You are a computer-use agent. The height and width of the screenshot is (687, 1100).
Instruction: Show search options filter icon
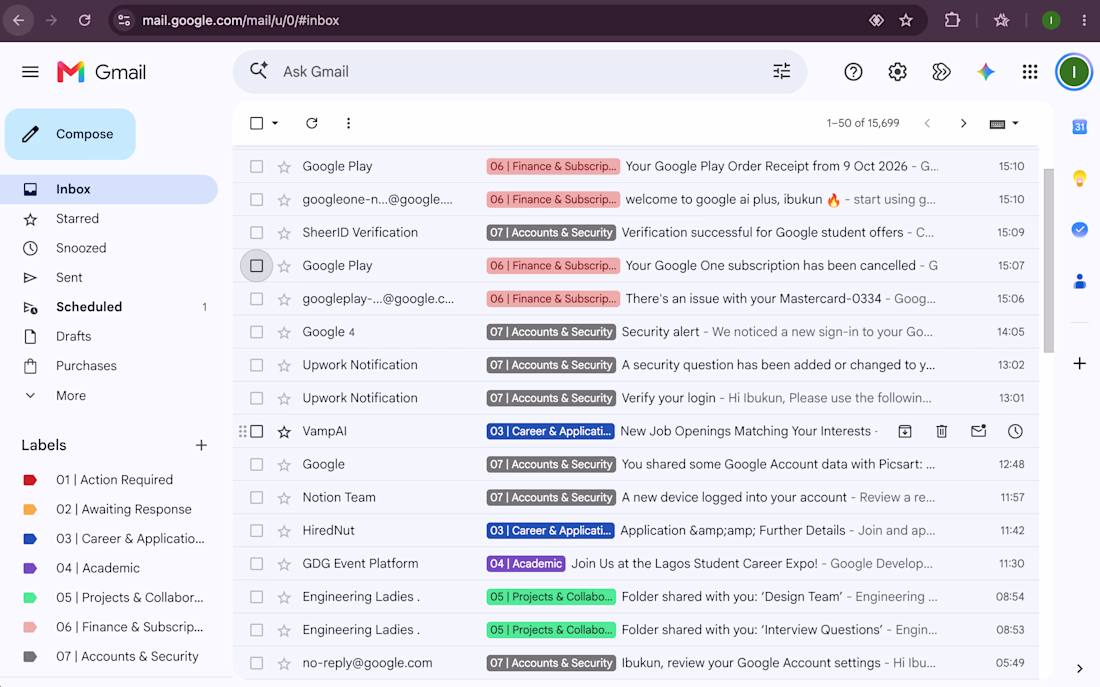782,72
